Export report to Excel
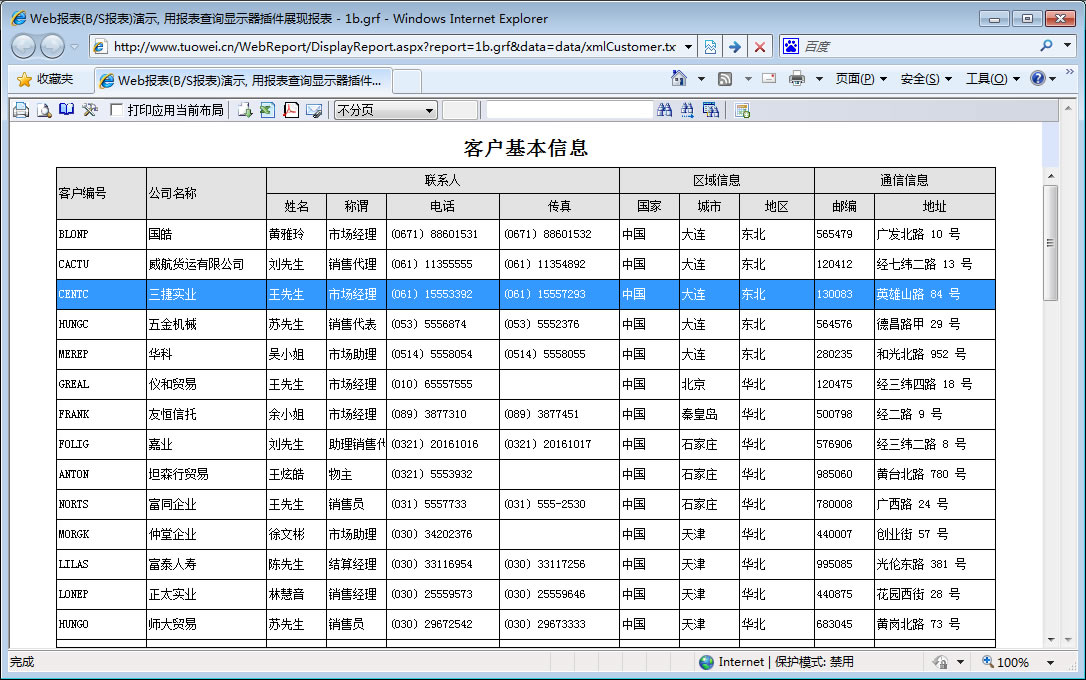Viewport: 1086px width, 680px height. coord(267,110)
